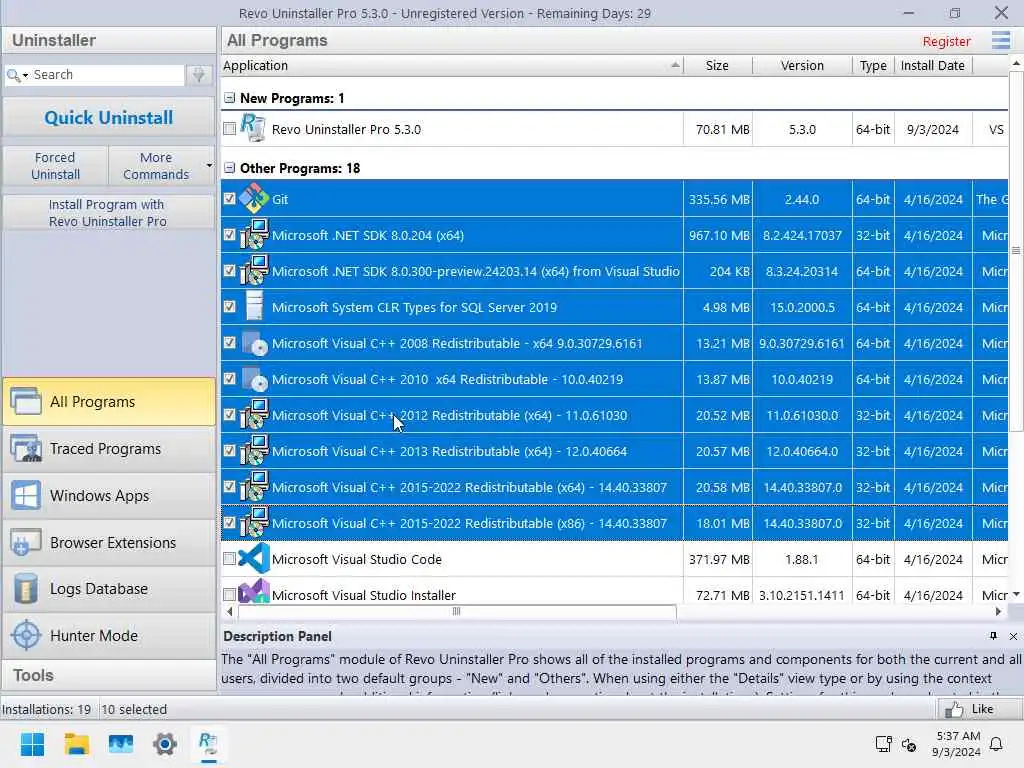Click the horizontal scrollbar thumb

pyautogui.click(x=456, y=612)
